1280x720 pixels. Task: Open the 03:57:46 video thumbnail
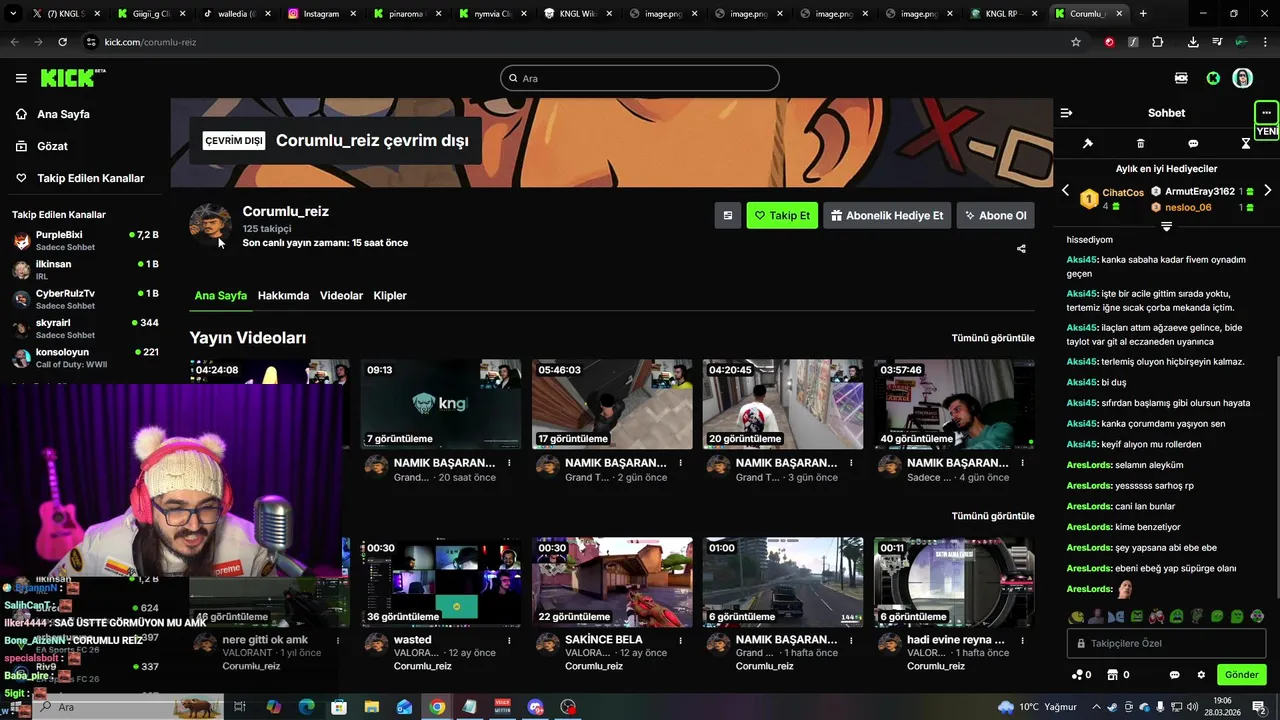coord(954,404)
